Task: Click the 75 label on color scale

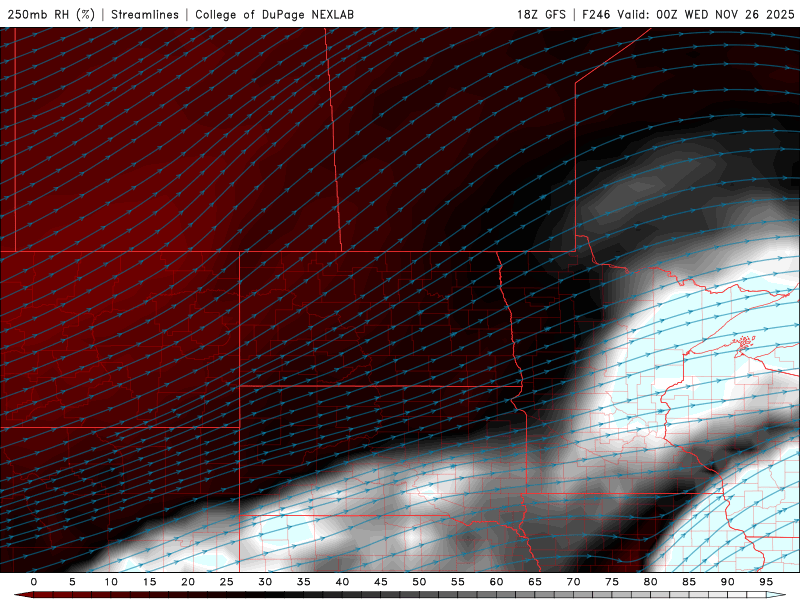Action: click(612, 582)
